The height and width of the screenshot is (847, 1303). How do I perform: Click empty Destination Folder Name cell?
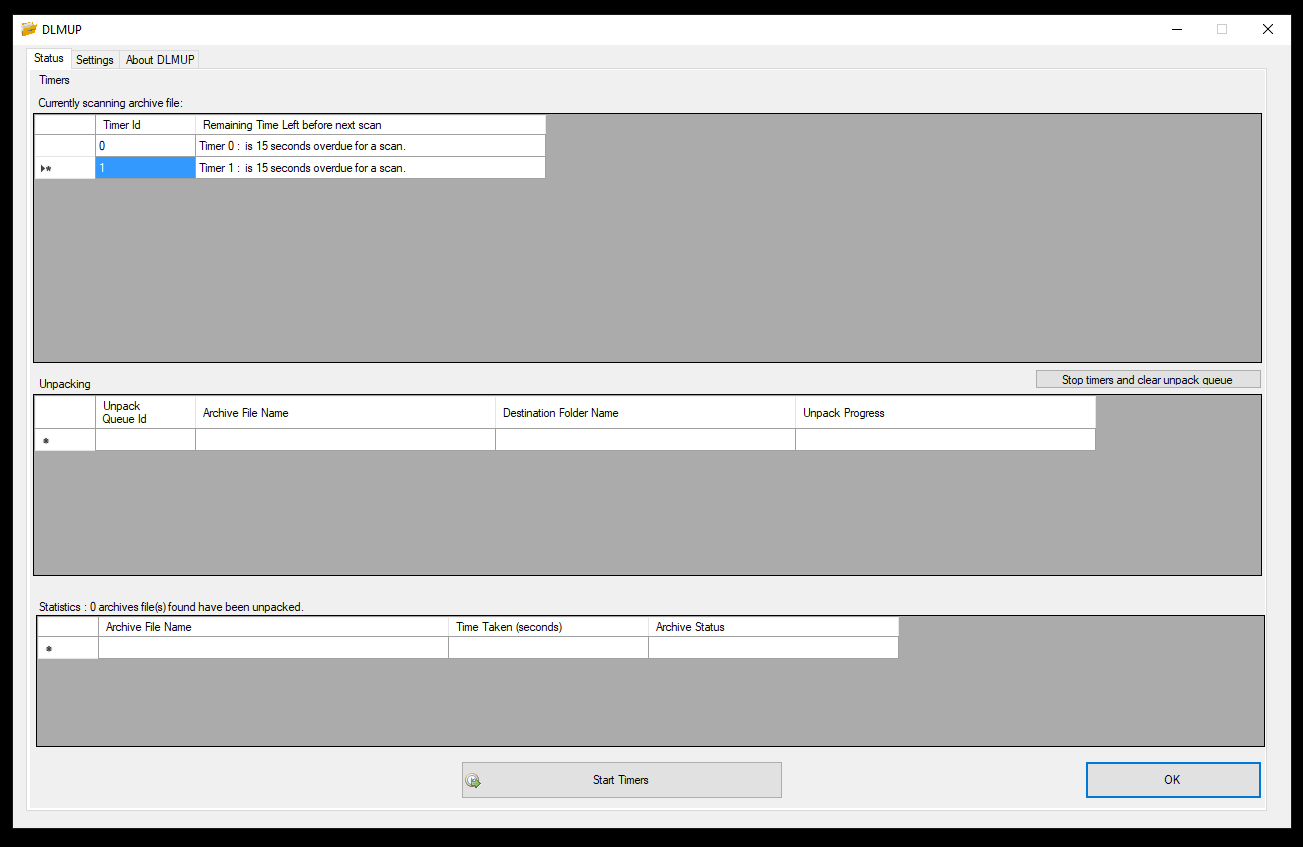coord(645,440)
